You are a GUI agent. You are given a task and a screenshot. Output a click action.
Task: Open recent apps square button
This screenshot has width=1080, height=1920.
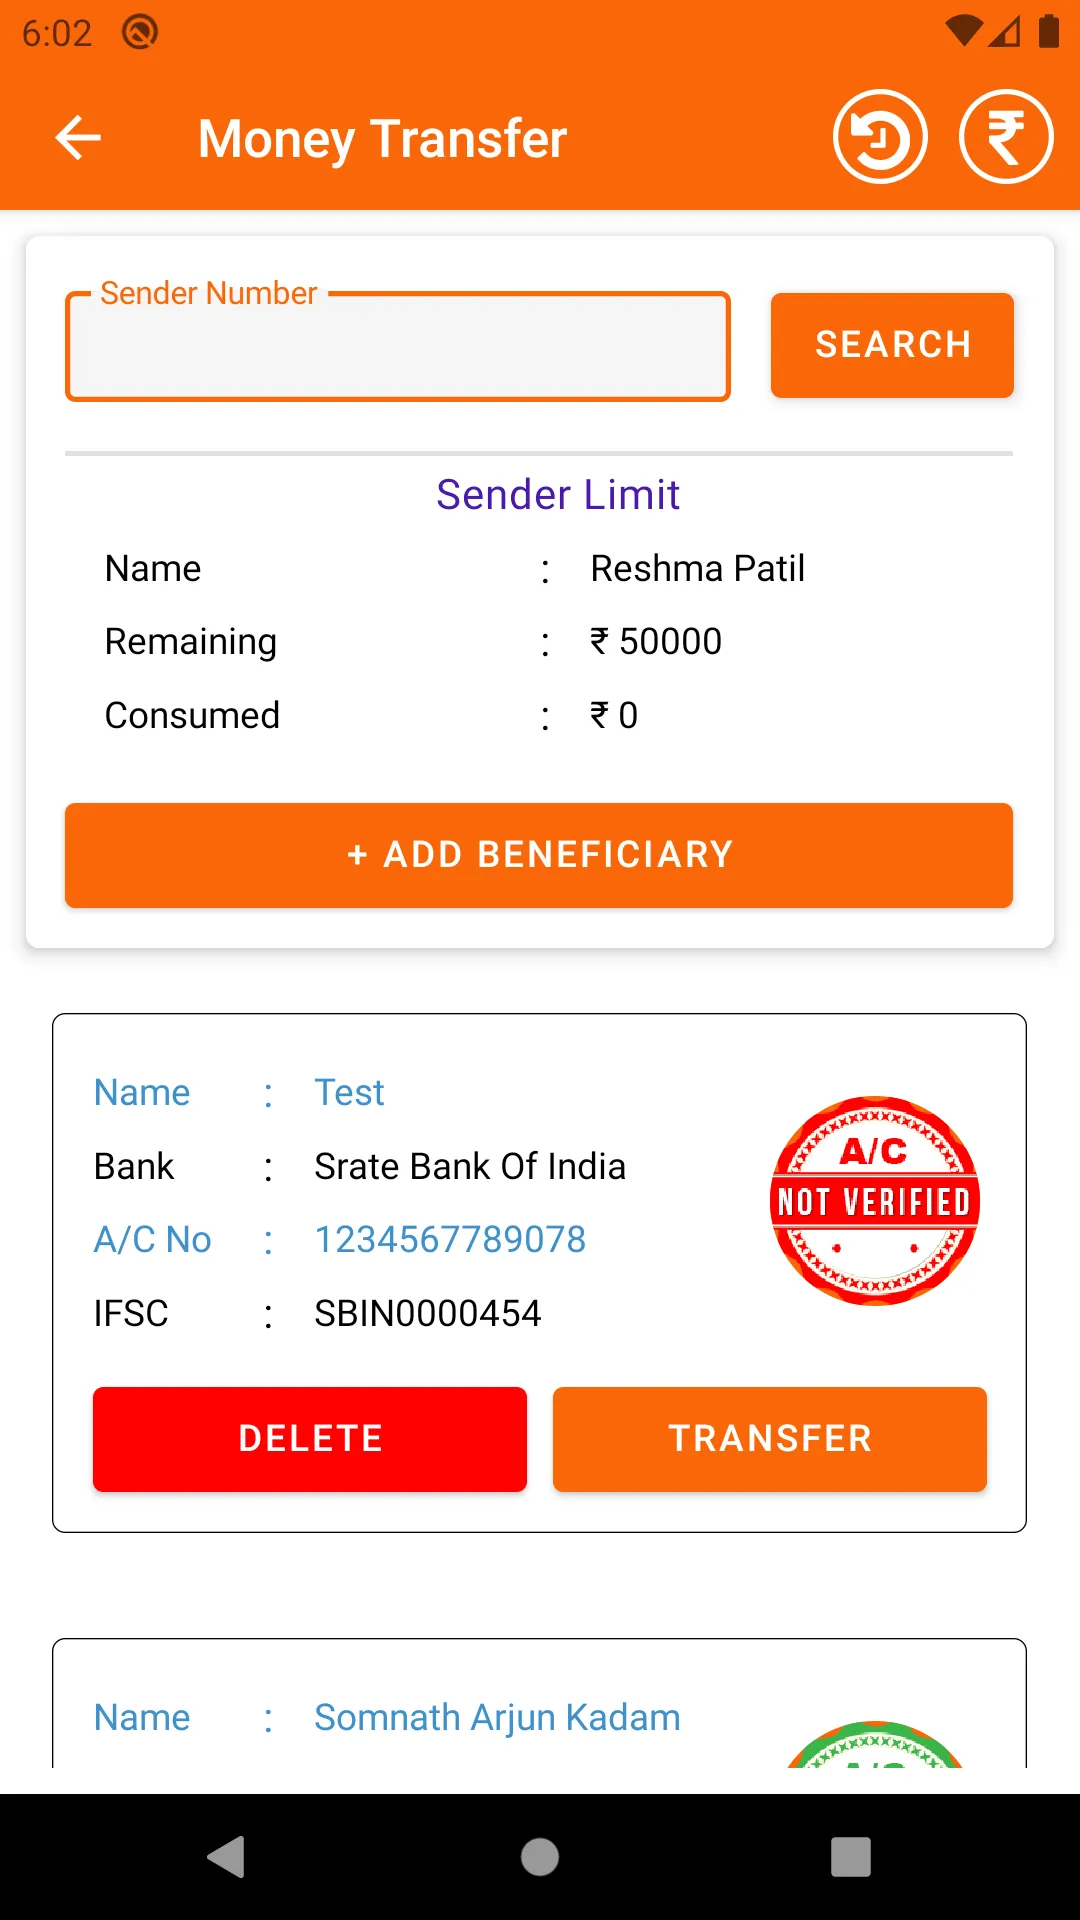(x=851, y=1857)
